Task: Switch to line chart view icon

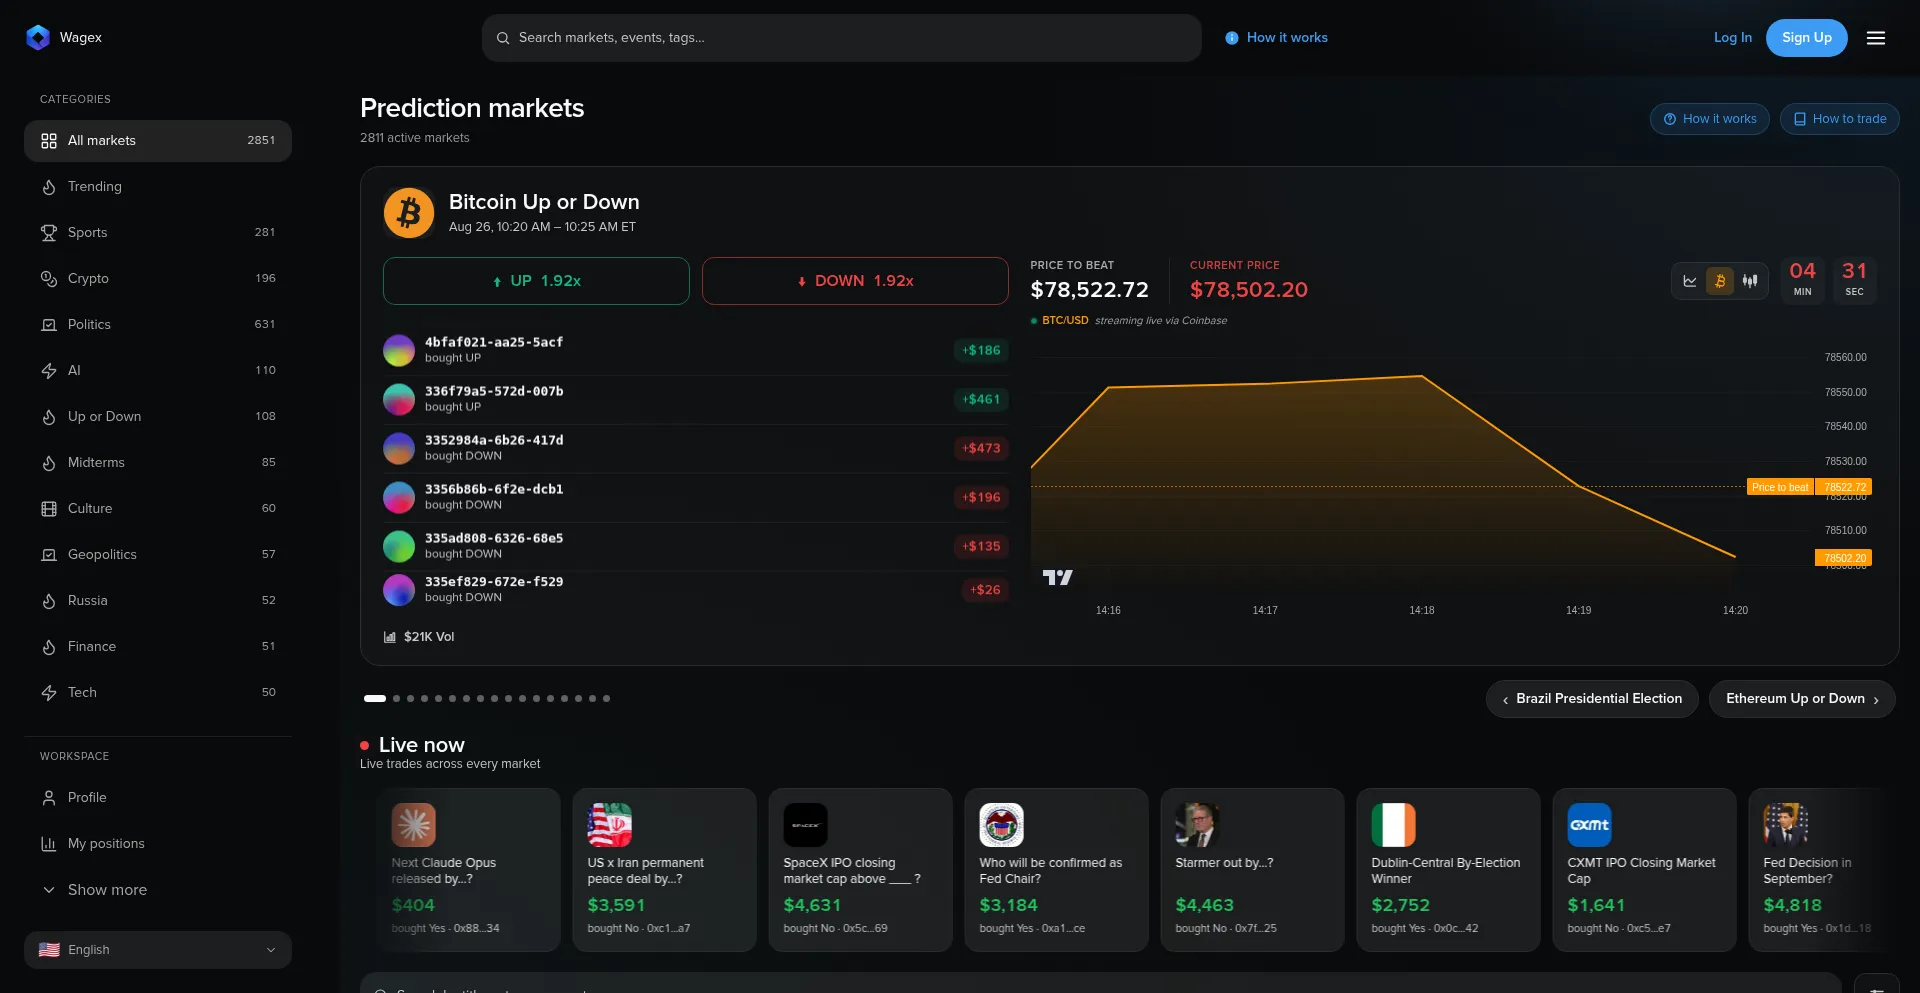Action: [x=1690, y=281]
